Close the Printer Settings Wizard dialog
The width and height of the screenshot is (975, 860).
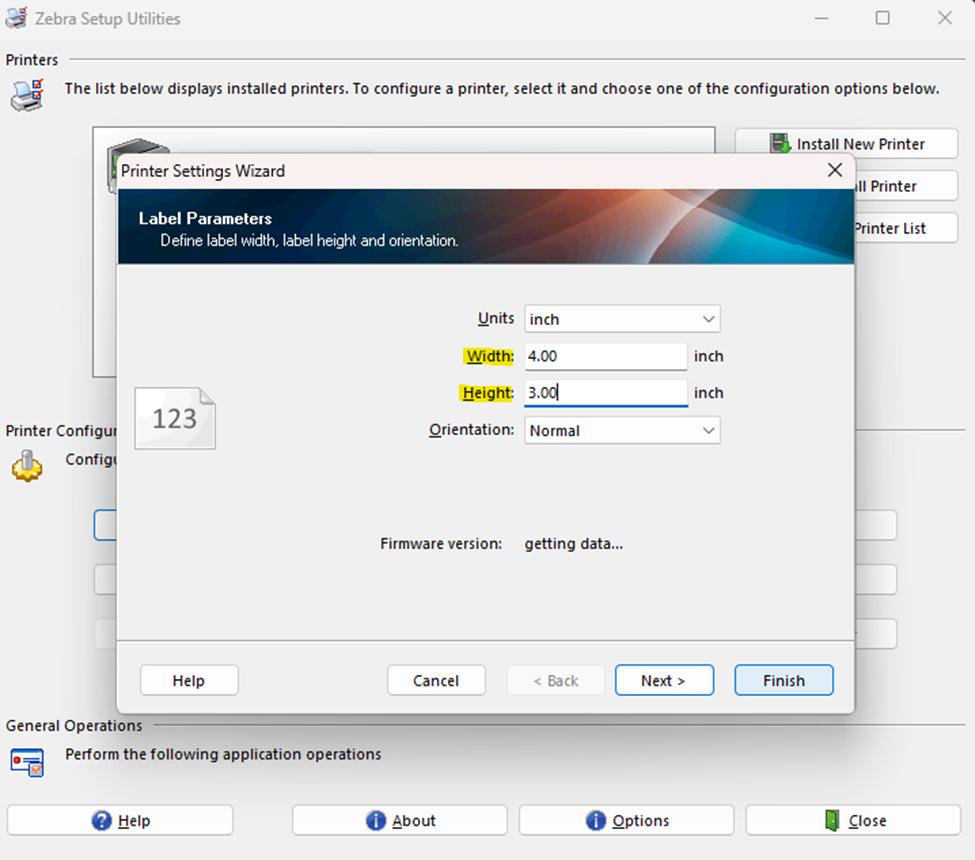pos(835,171)
